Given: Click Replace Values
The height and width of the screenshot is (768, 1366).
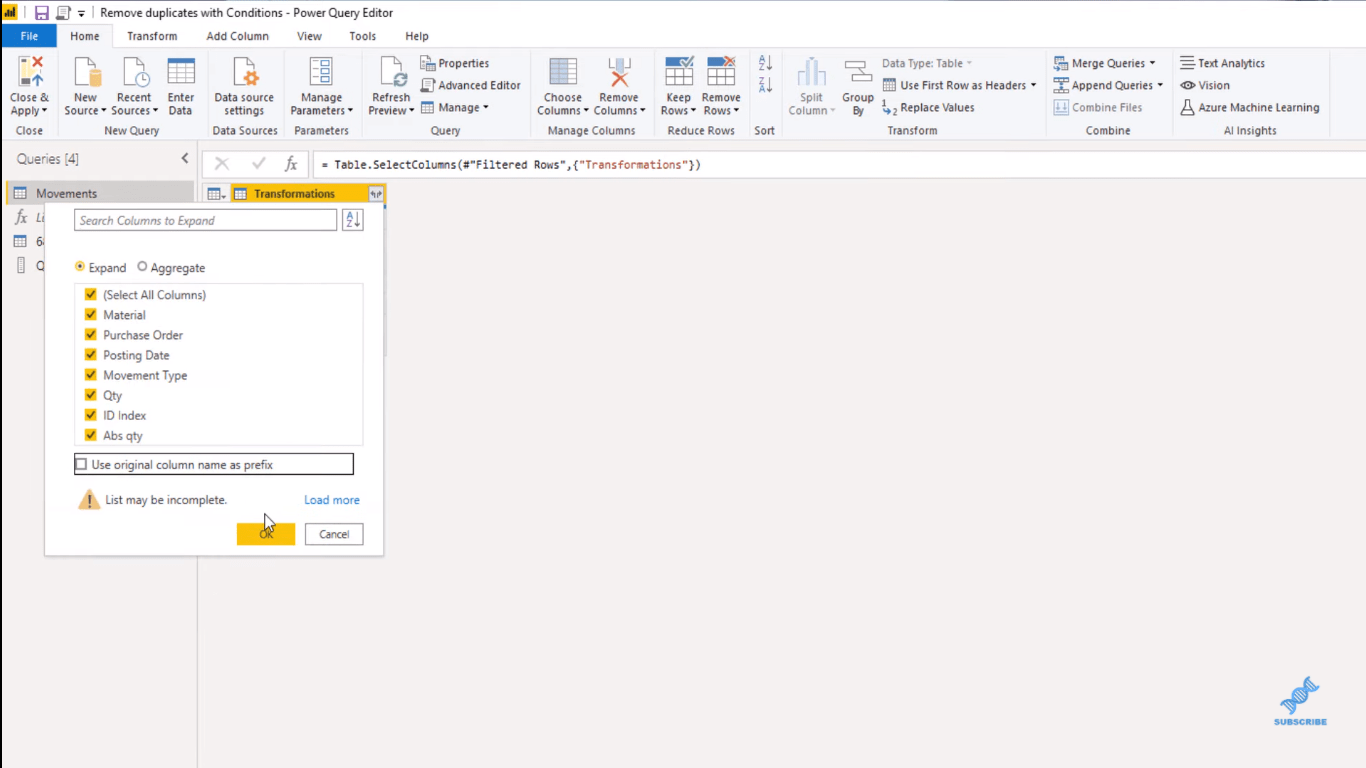Looking at the screenshot, I should coord(928,107).
